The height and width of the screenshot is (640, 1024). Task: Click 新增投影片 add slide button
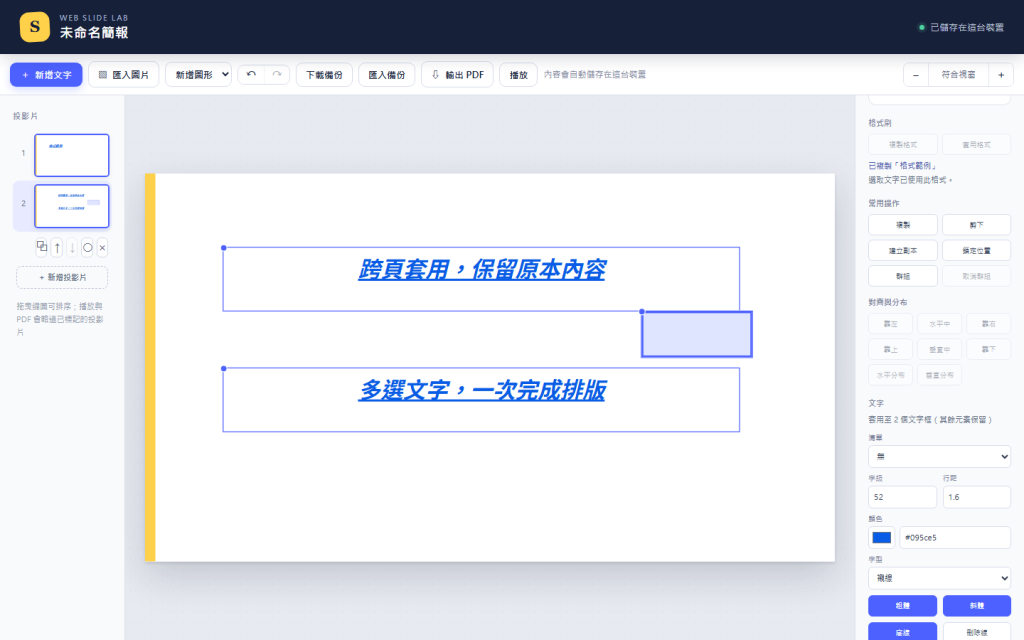(62, 277)
